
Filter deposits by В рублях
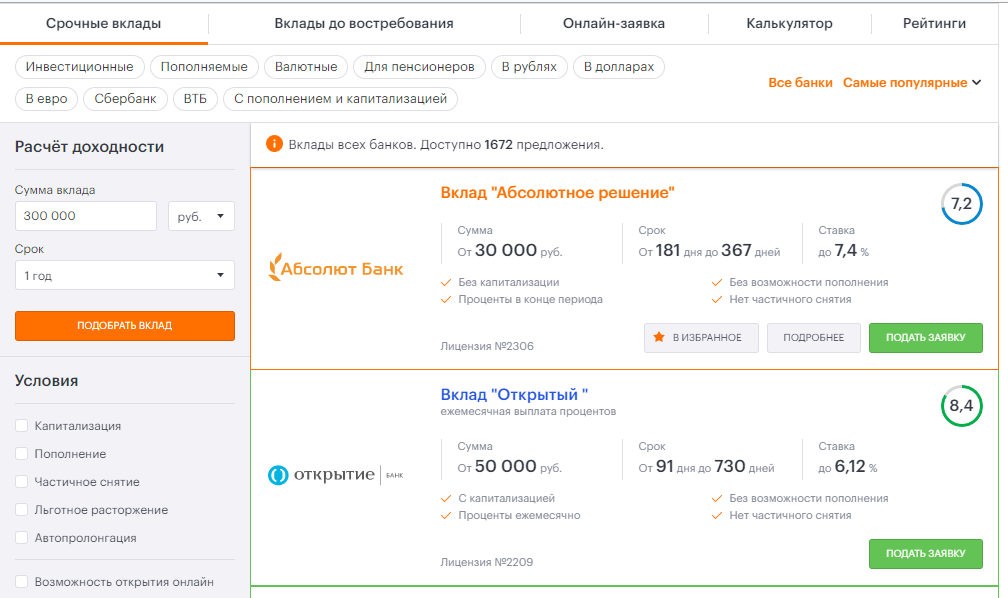coord(529,66)
